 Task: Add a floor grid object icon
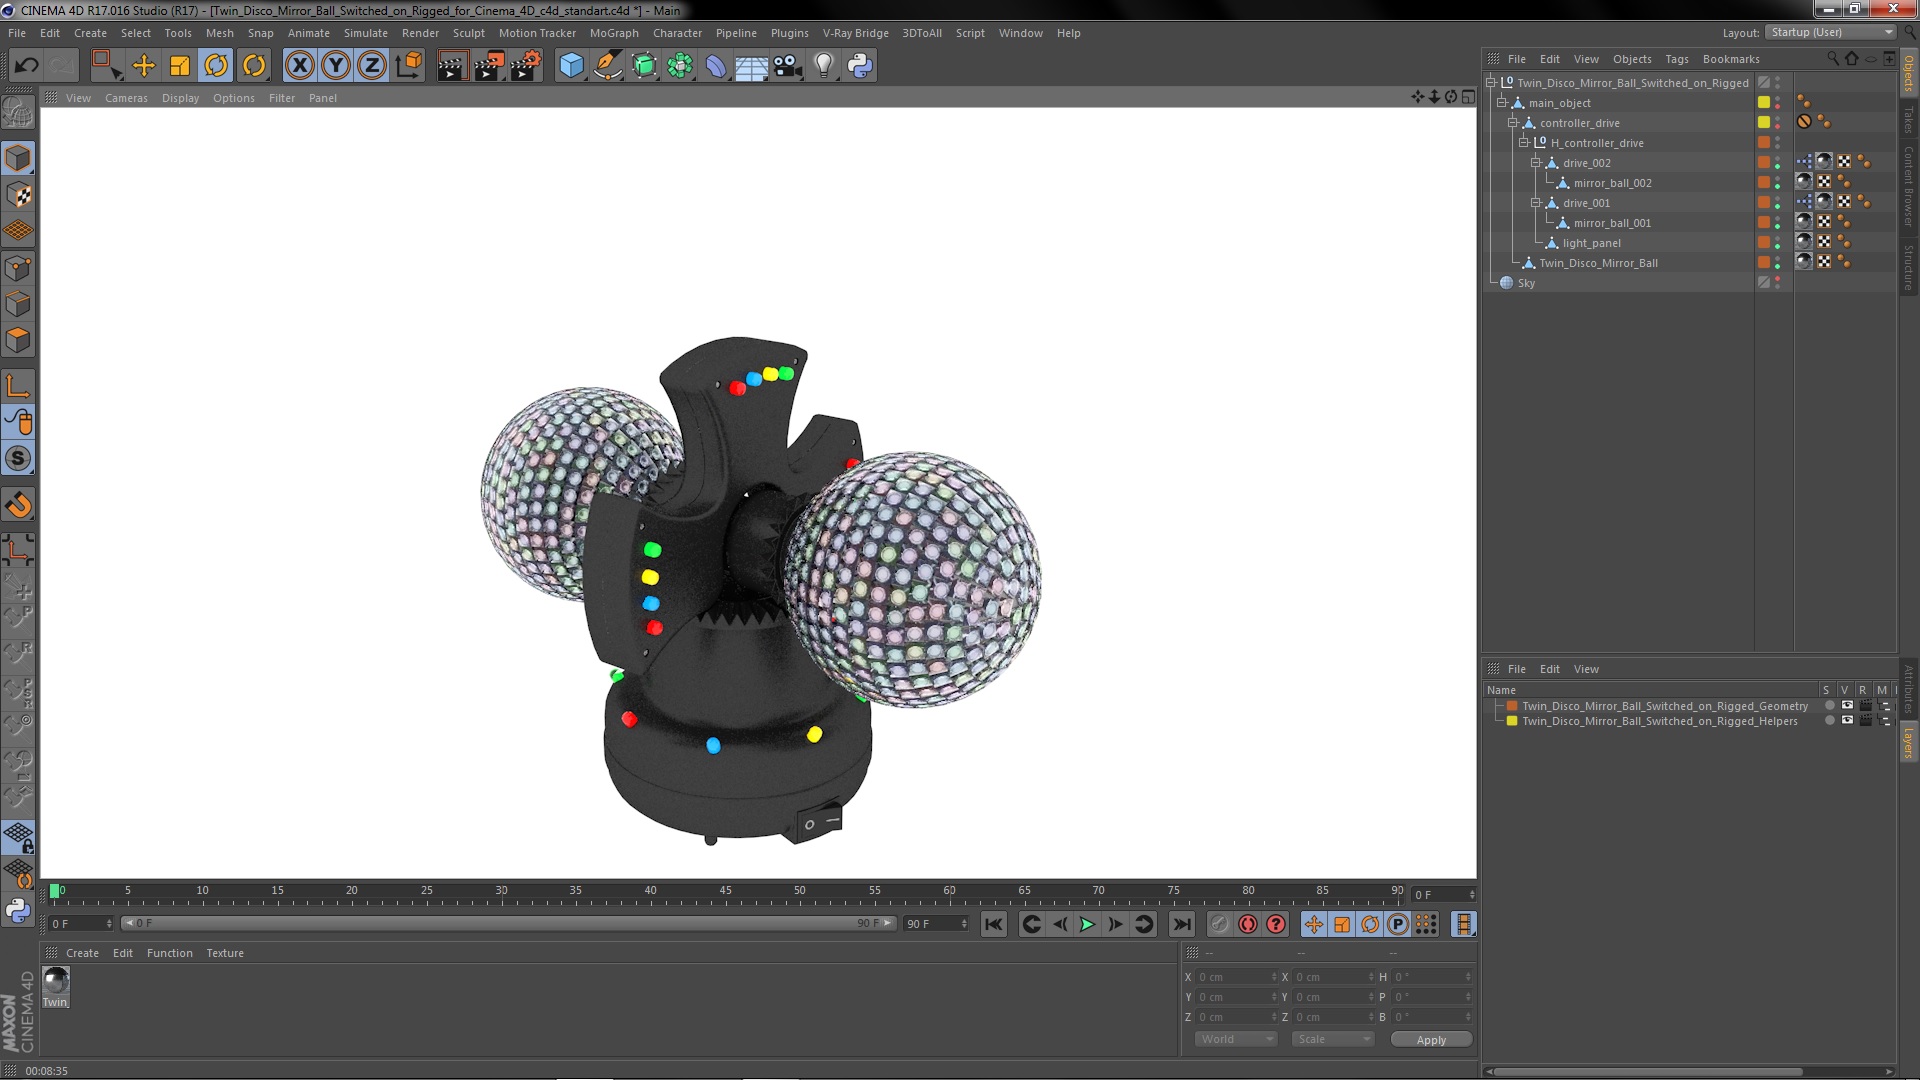752,66
